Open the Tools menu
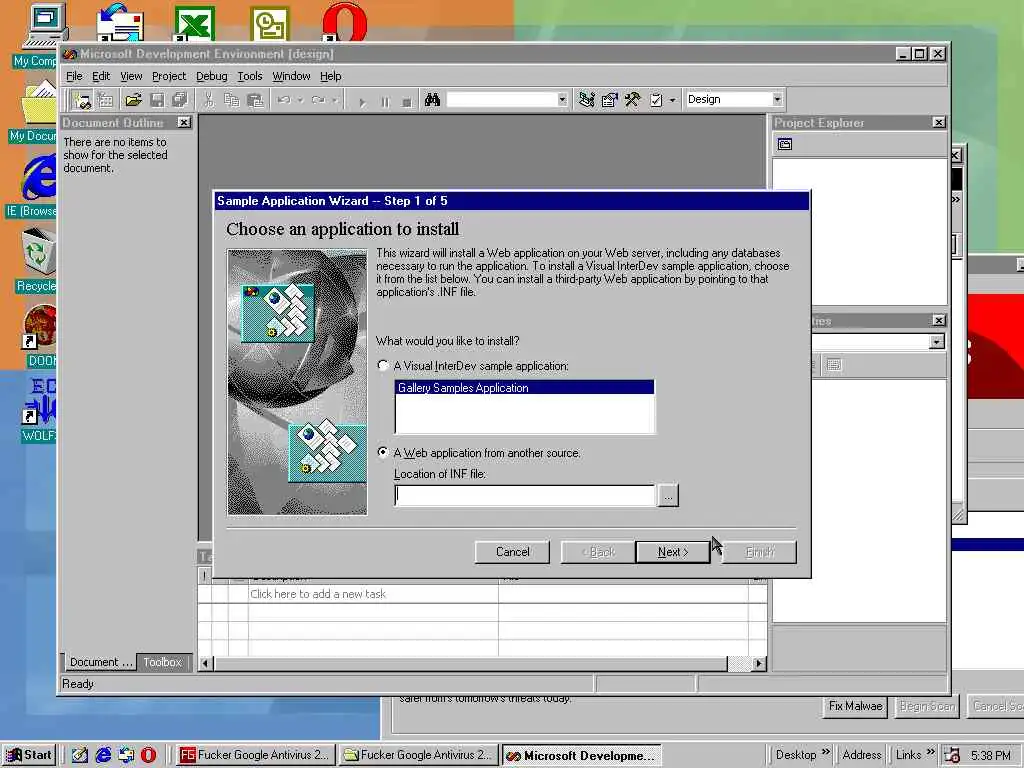This screenshot has width=1024, height=768. [x=249, y=76]
